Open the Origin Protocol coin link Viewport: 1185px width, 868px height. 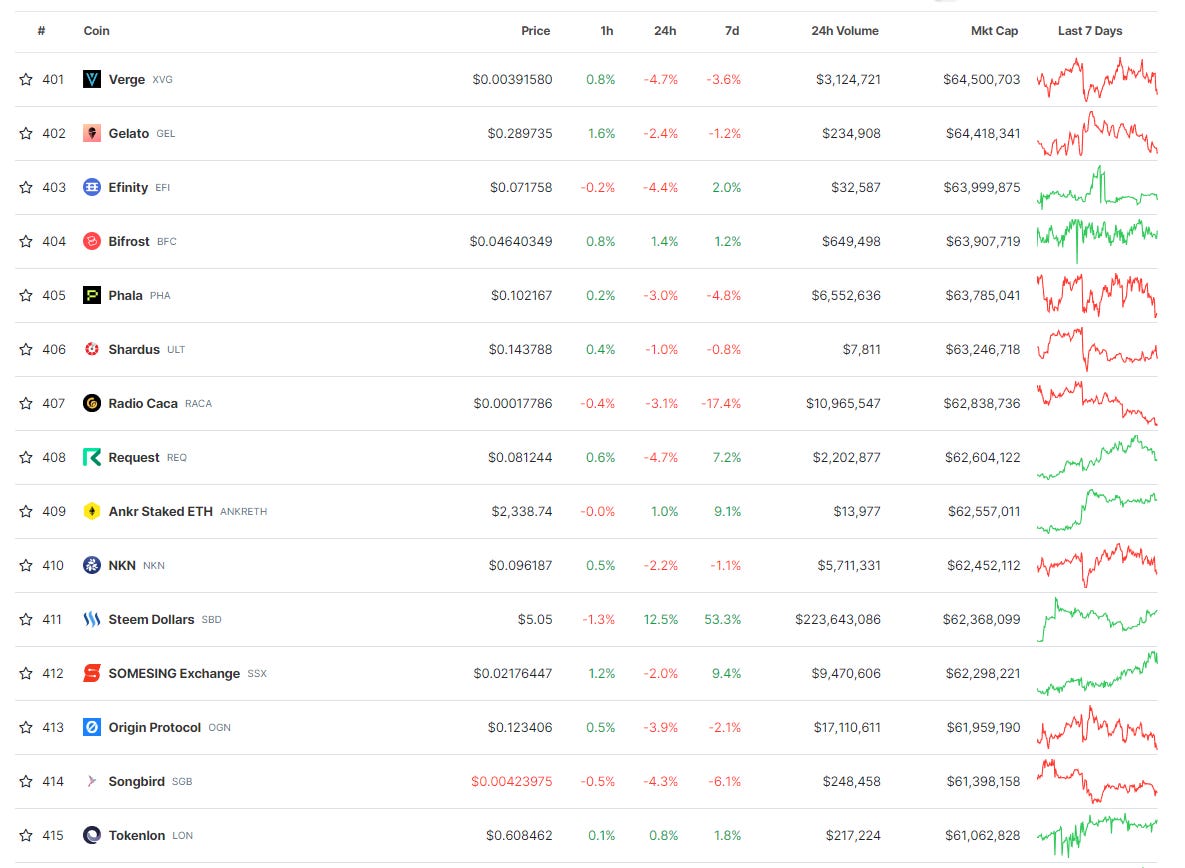(155, 727)
